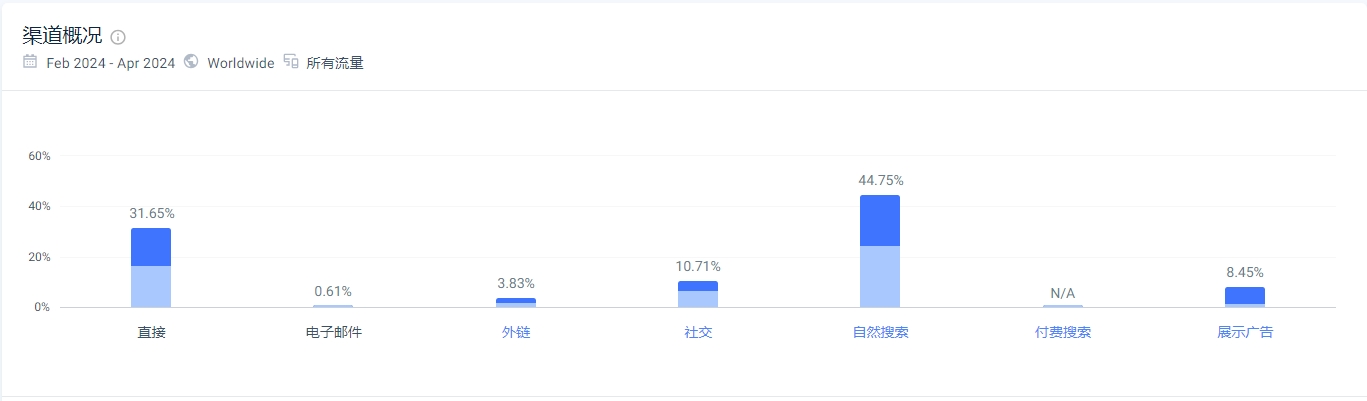
Task: Open the 自然搜索 channel link
Action: coord(880,332)
